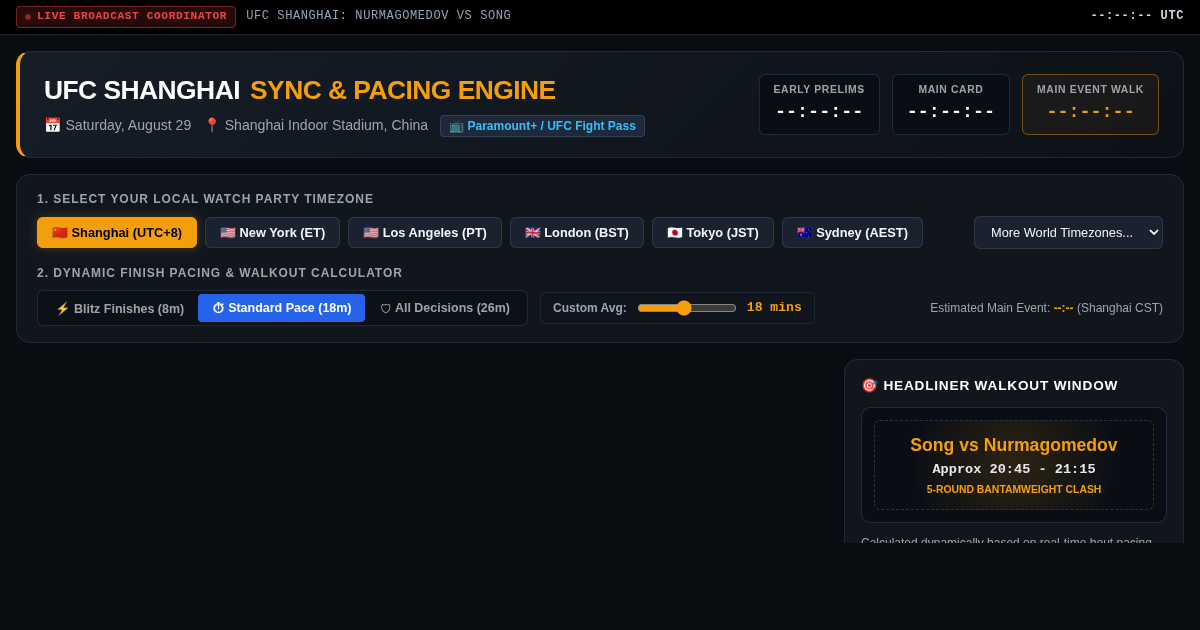1200x630 pixels.
Task: Choose Blitz Finishes (8m) pacing
Action: 120,308
